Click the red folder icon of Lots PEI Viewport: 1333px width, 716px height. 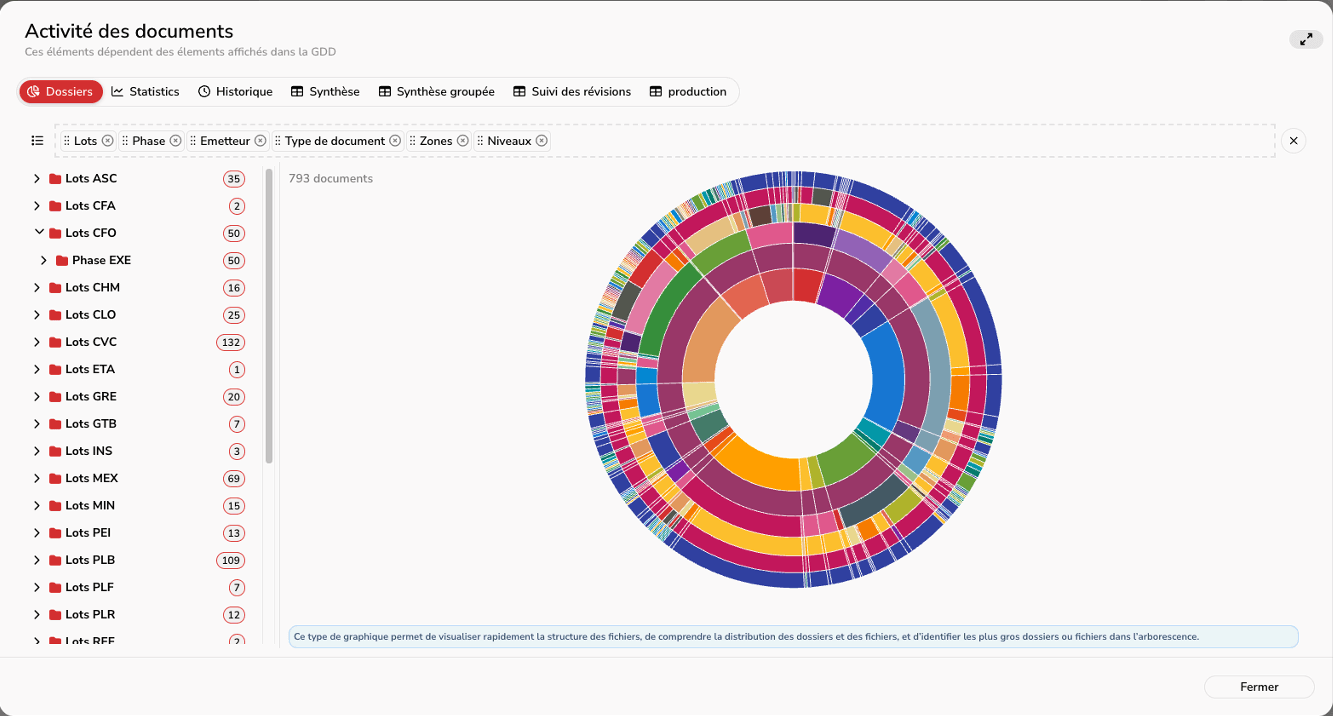tap(55, 533)
